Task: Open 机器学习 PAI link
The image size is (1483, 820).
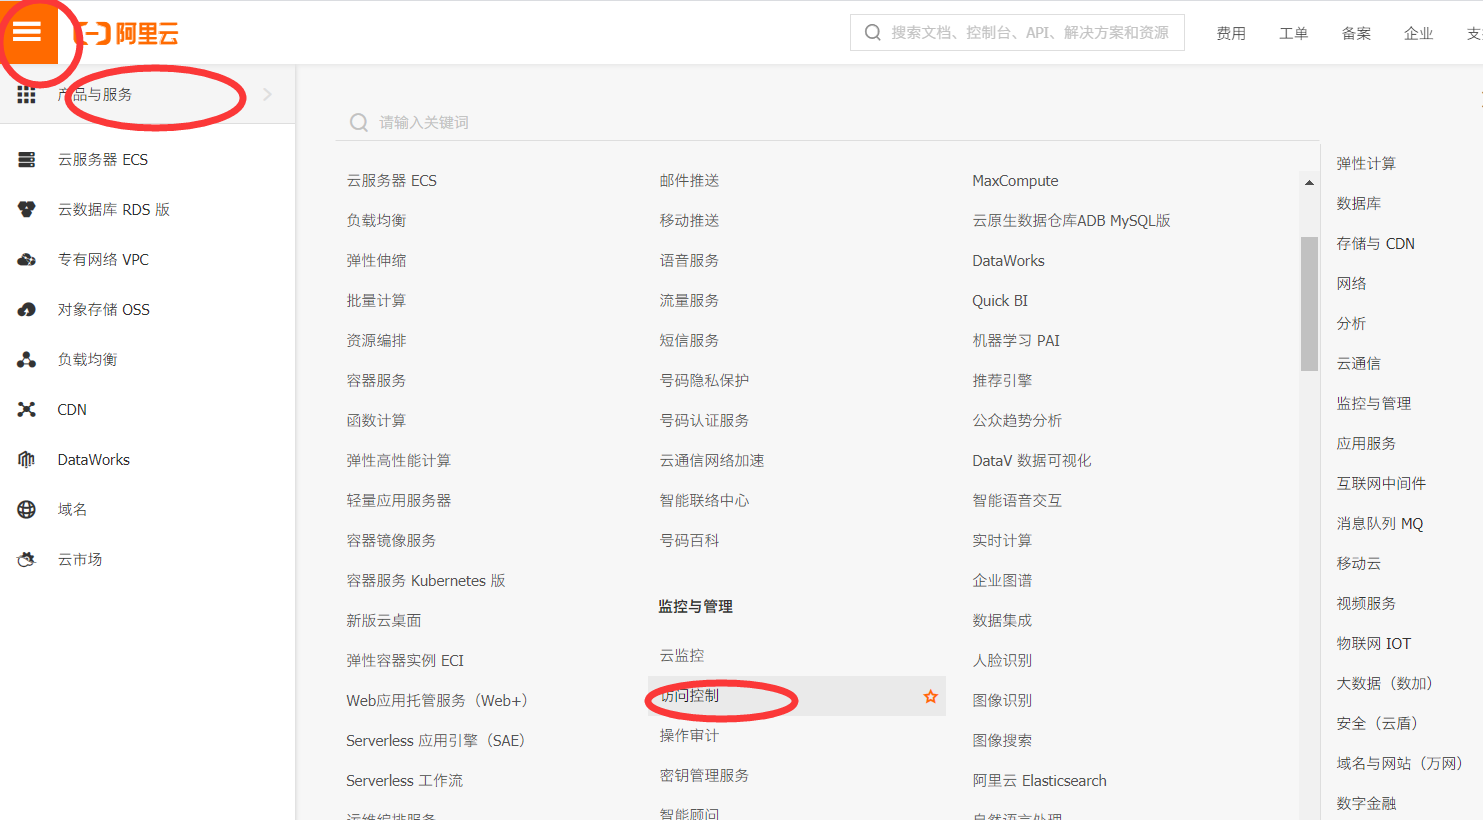Action: pyautogui.click(x=1016, y=341)
